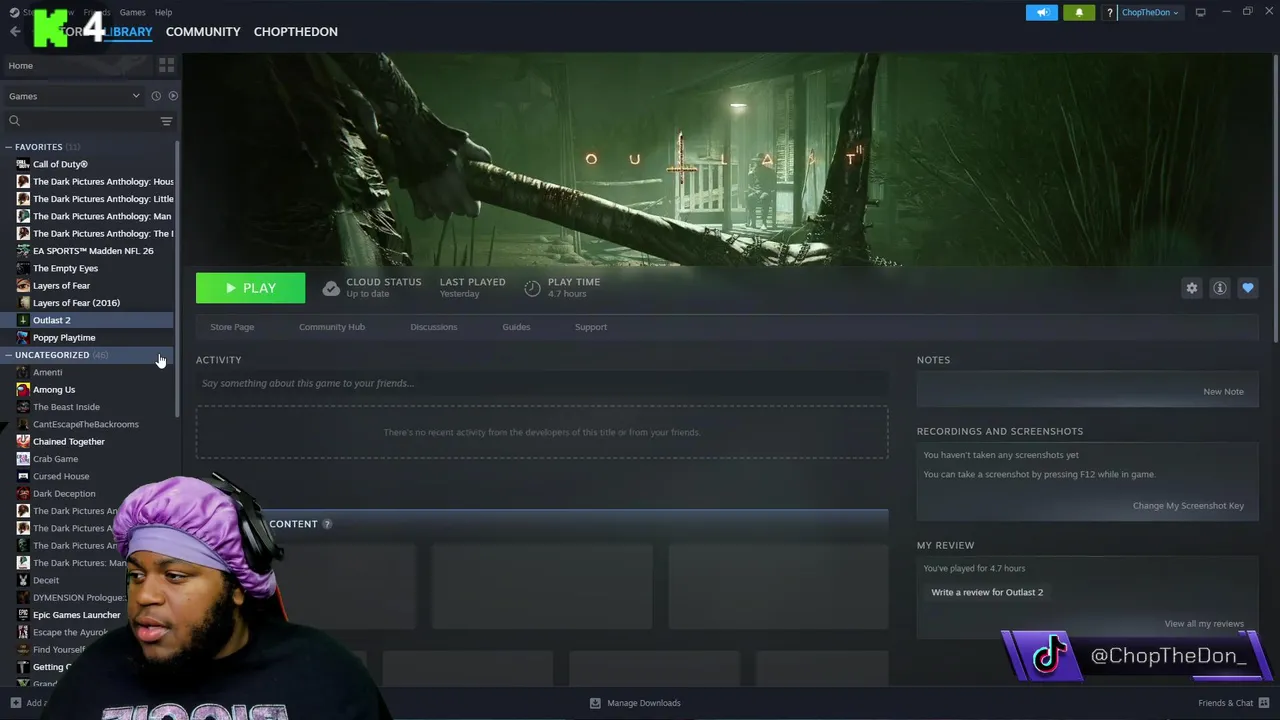
Task: Open the CHOPTHEDON profile section
Action: coord(295,31)
